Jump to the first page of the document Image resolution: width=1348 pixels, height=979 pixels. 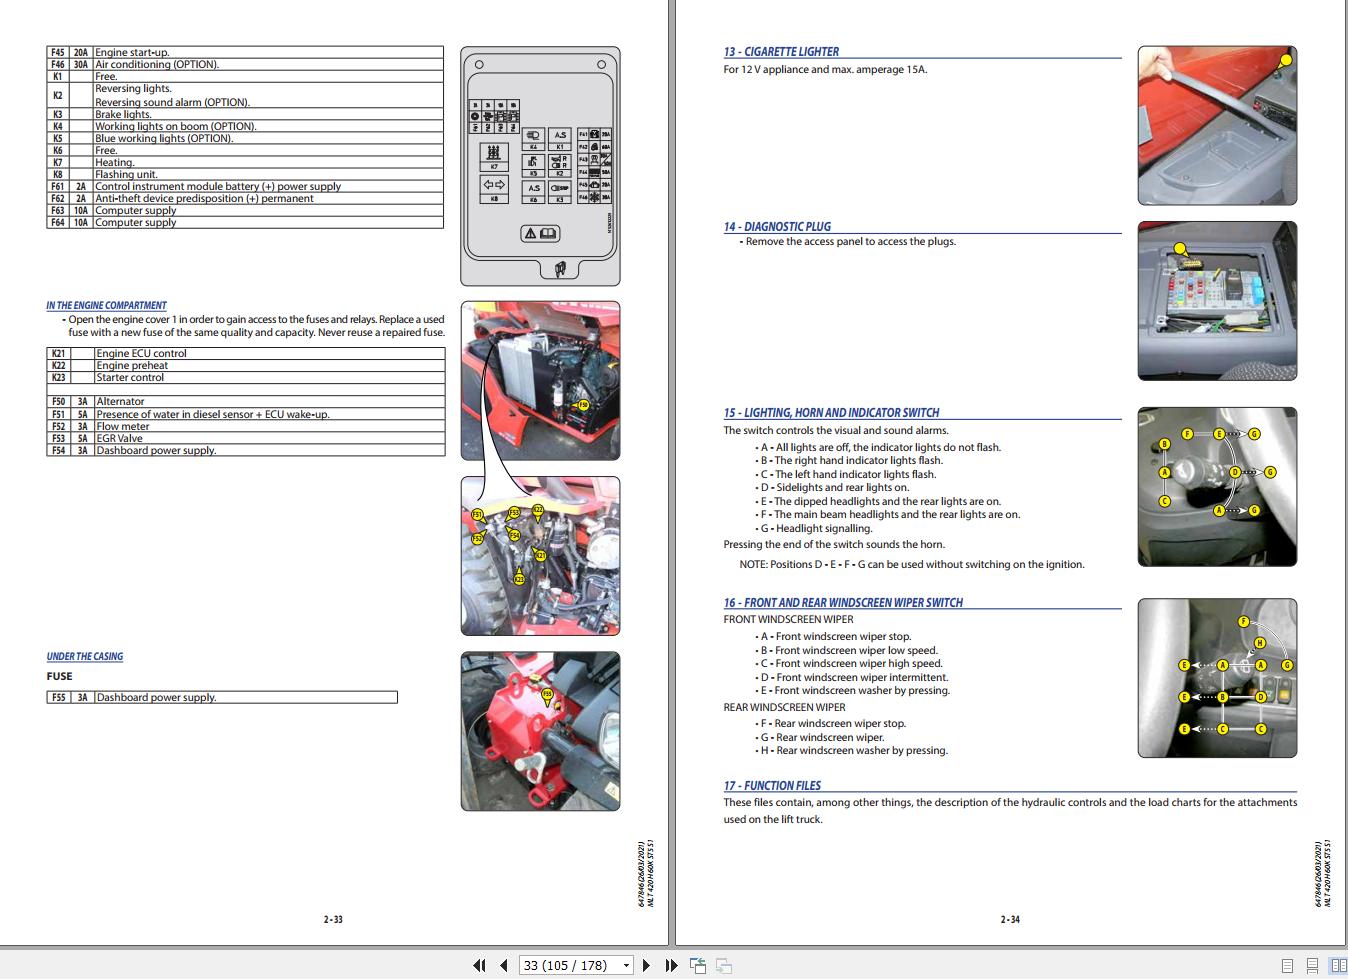480,965
